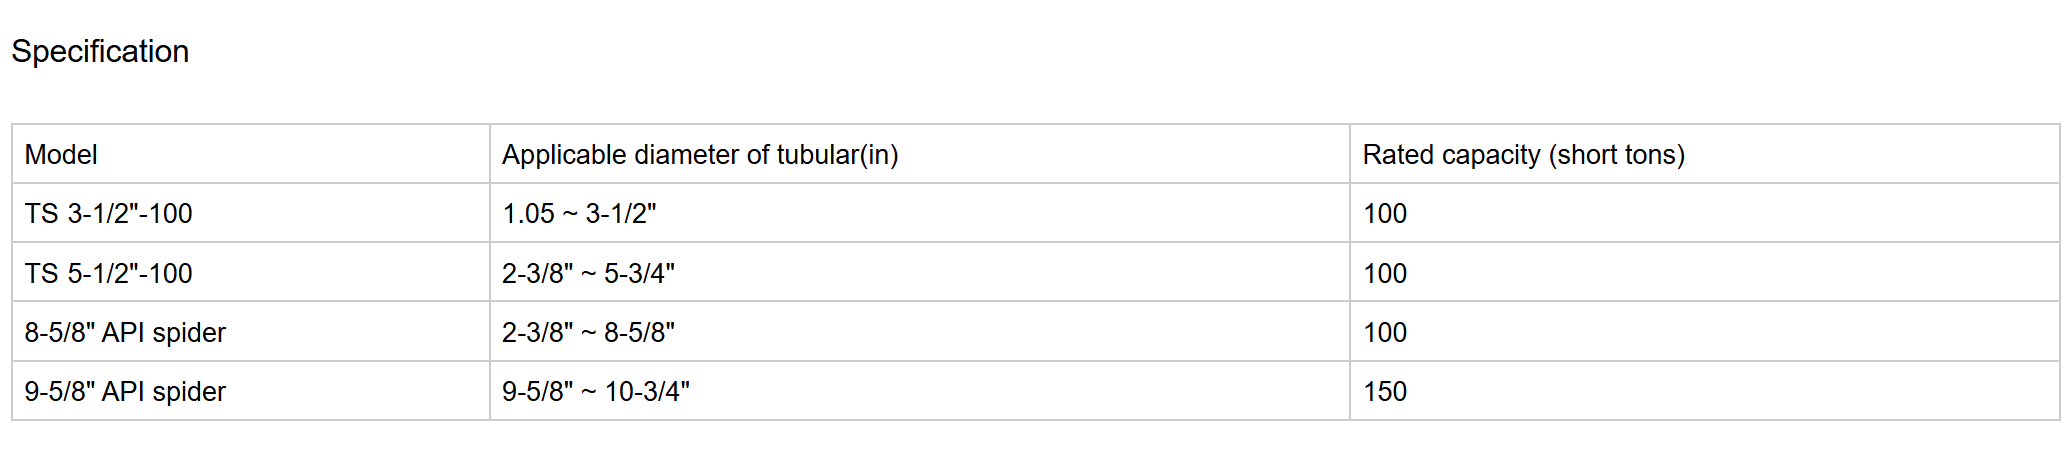The image size is (2072, 450).
Task: Select the 9-5/8" API spider model cell
Action: tap(125, 392)
